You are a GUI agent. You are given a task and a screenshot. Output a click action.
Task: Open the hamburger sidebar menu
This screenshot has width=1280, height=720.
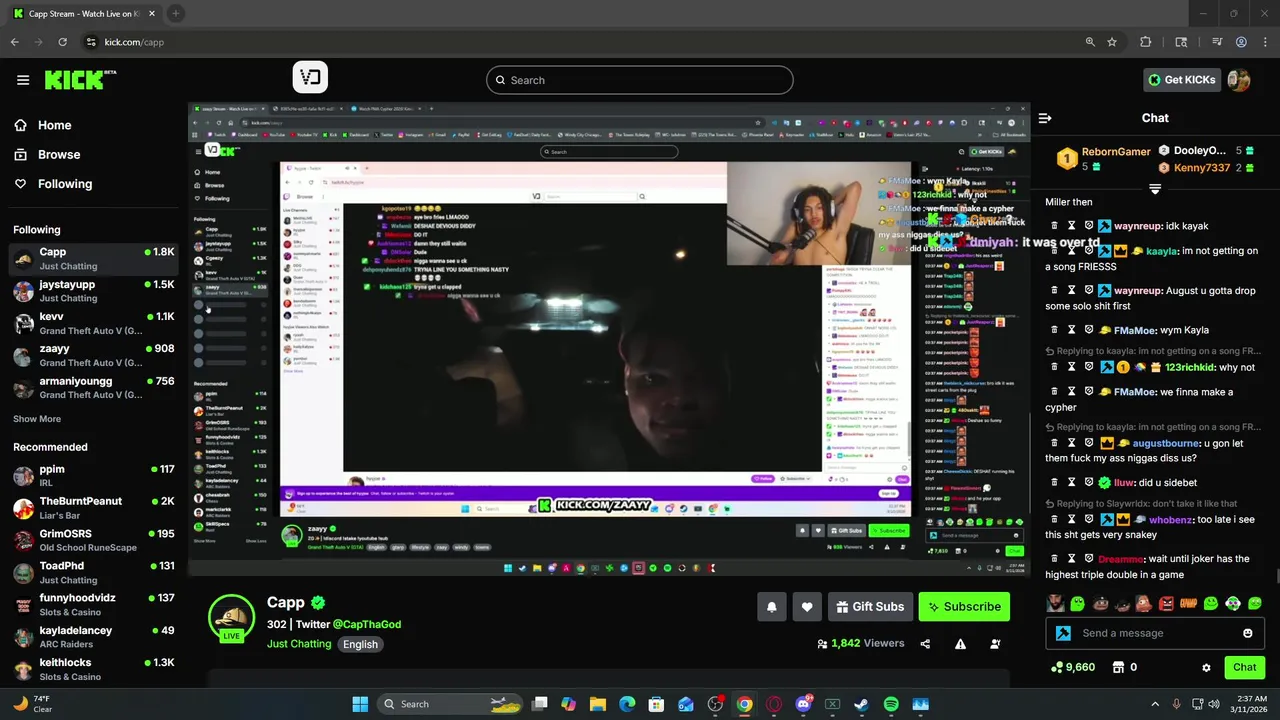pos(23,80)
